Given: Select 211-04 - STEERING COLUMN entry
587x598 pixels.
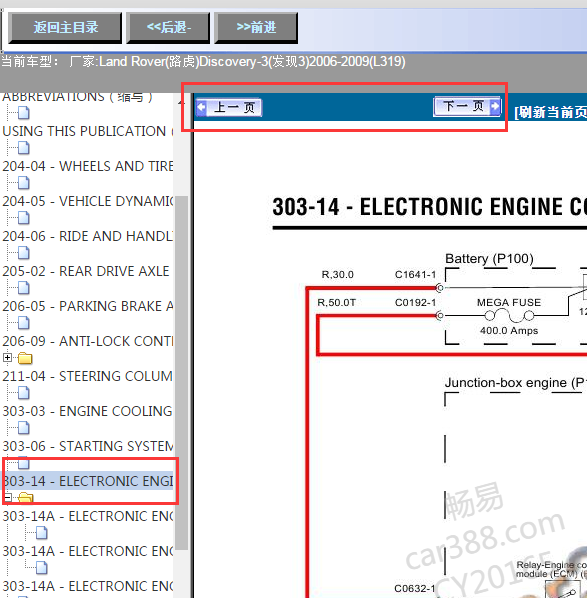Looking at the screenshot, I should 87,376.
